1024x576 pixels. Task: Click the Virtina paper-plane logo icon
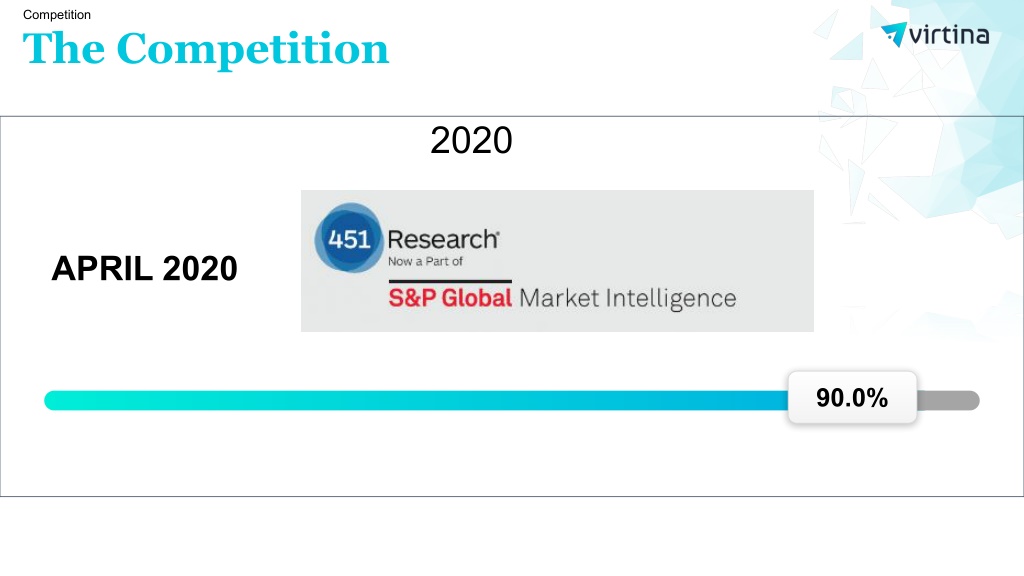[894, 34]
